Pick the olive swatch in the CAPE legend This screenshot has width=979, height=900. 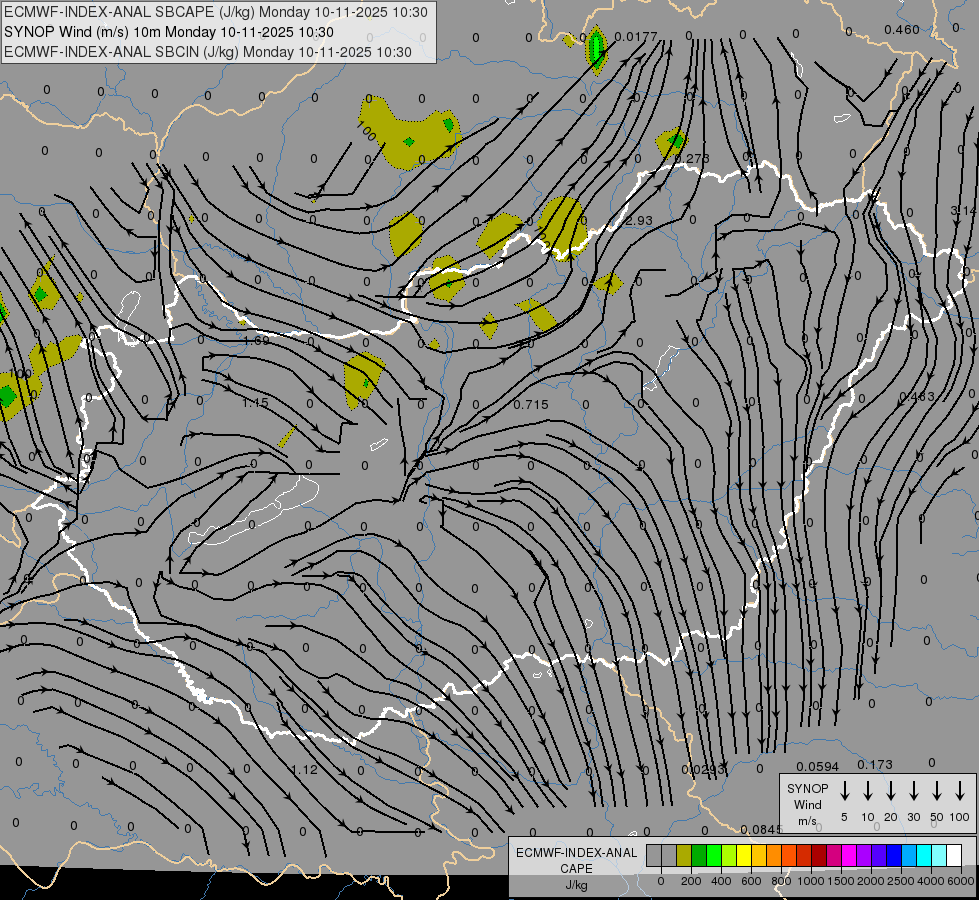684,855
